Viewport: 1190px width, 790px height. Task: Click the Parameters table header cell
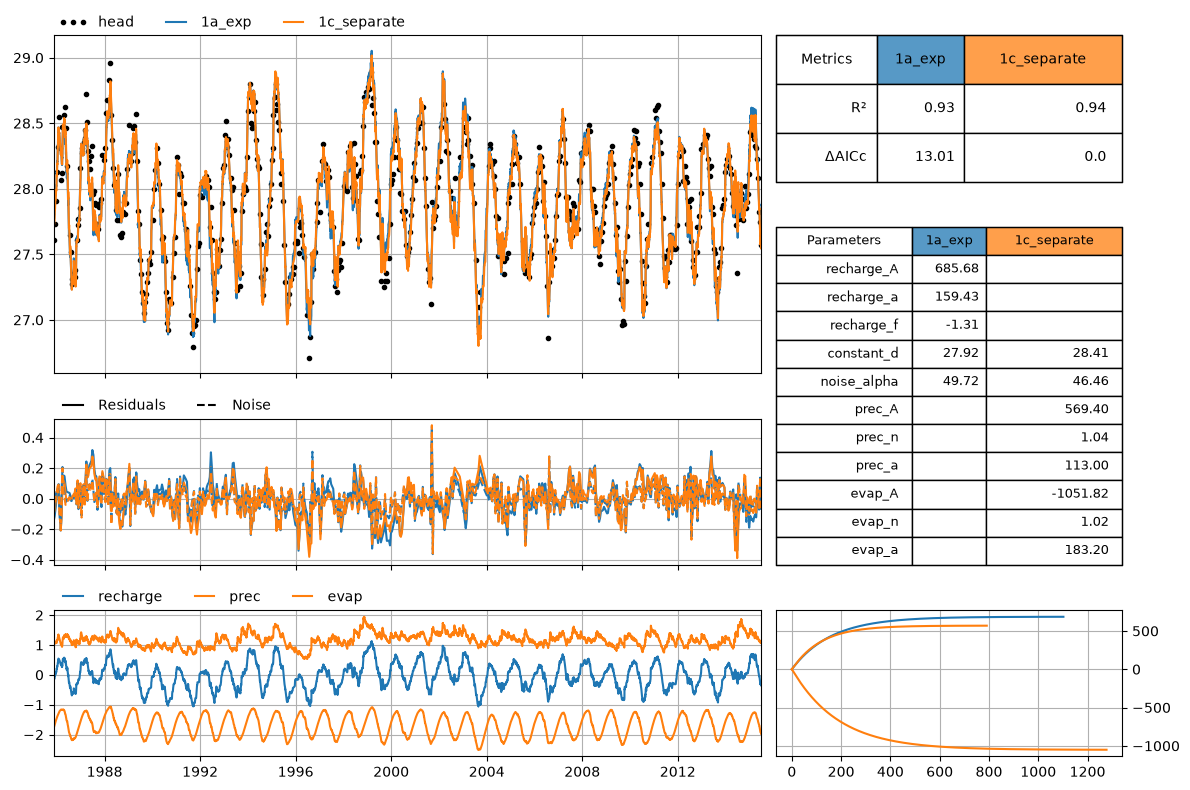(x=844, y=241)
